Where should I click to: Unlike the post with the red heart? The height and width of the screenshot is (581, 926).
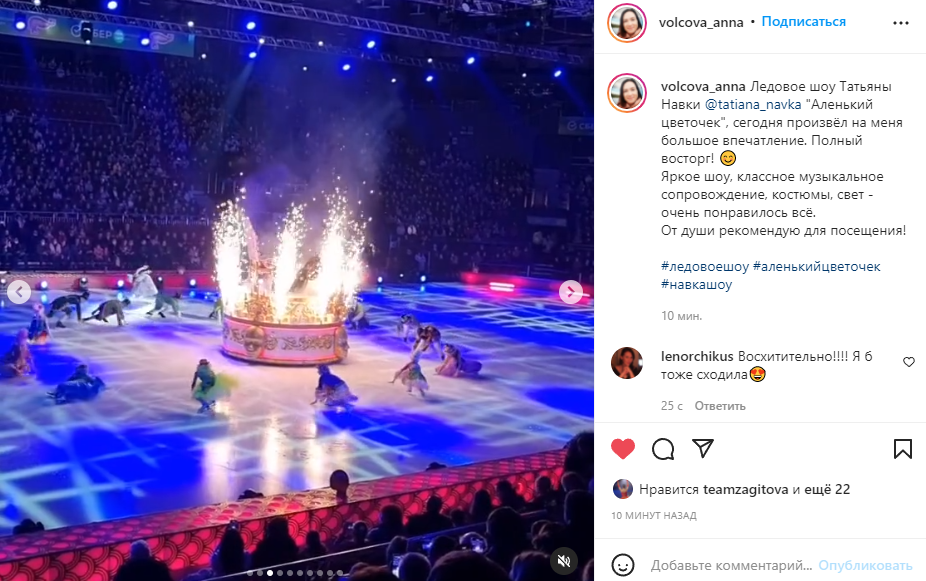tap(622, 449)
